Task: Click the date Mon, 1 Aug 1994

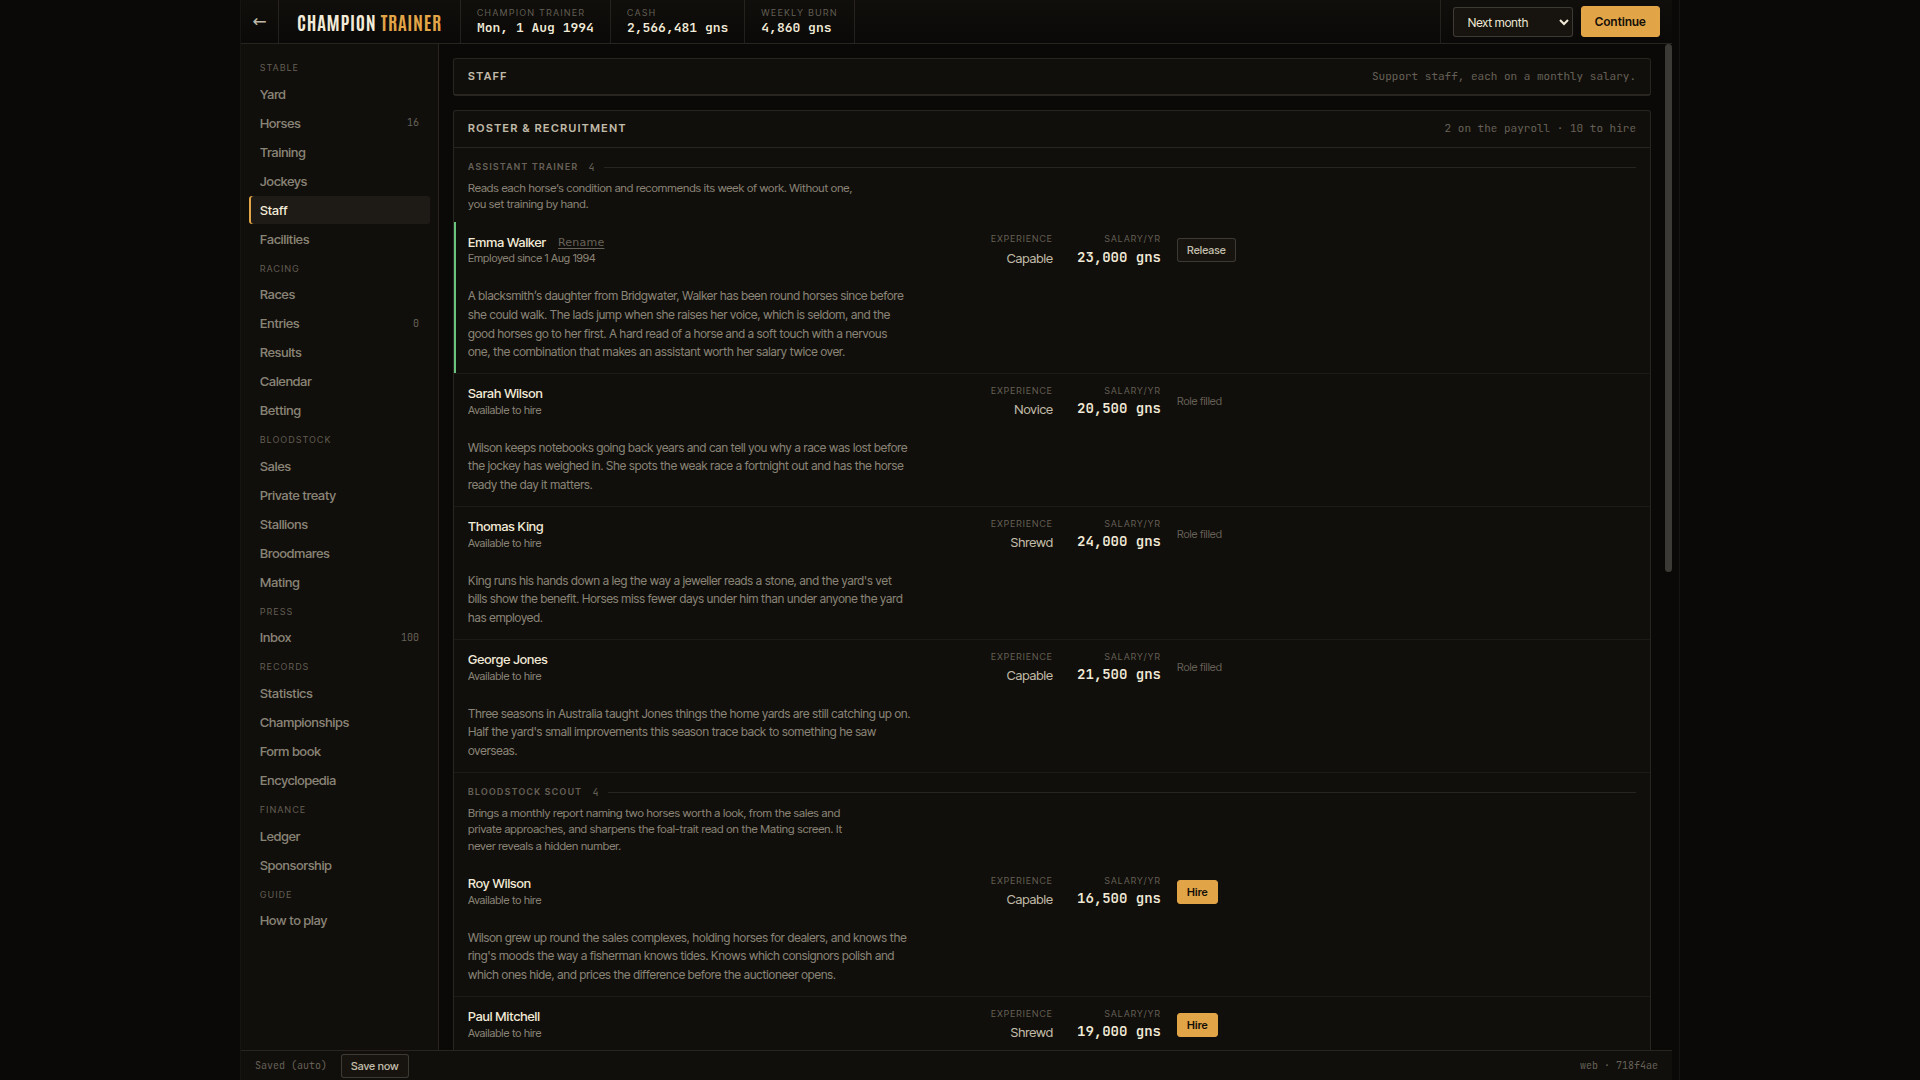Action: [535, 28]
